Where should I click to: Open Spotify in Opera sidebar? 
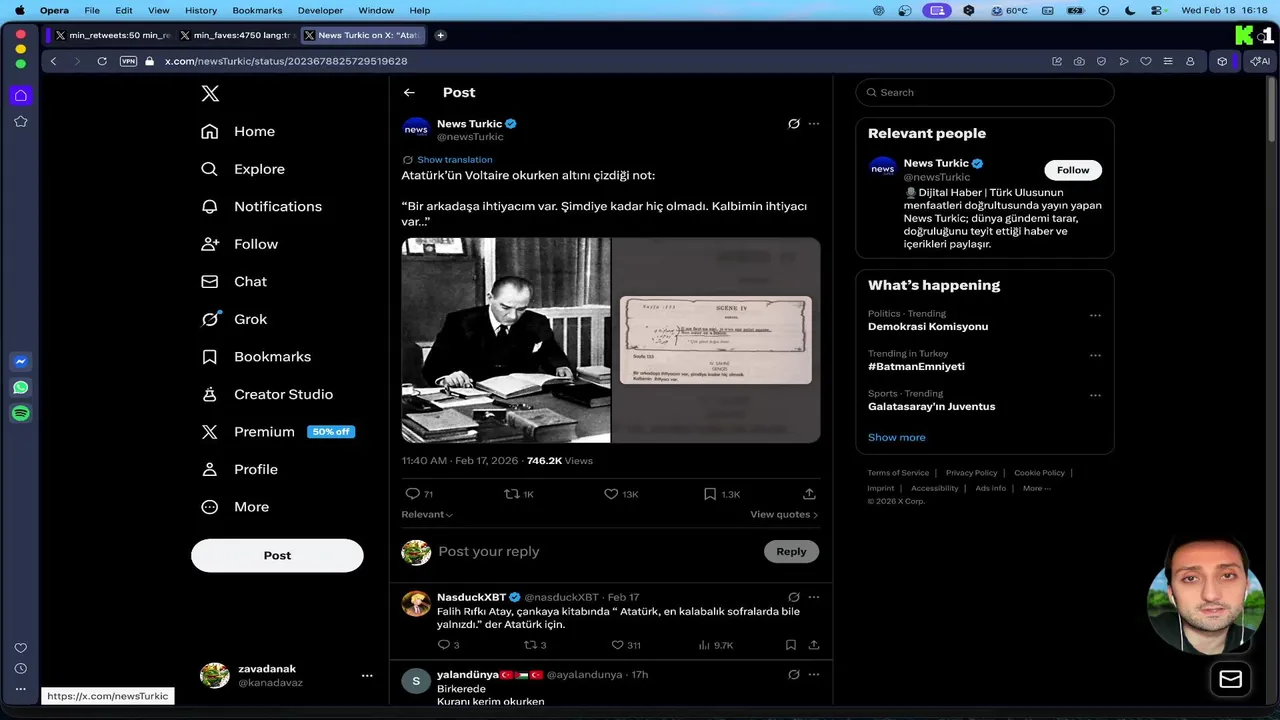[x=21, y=414]
